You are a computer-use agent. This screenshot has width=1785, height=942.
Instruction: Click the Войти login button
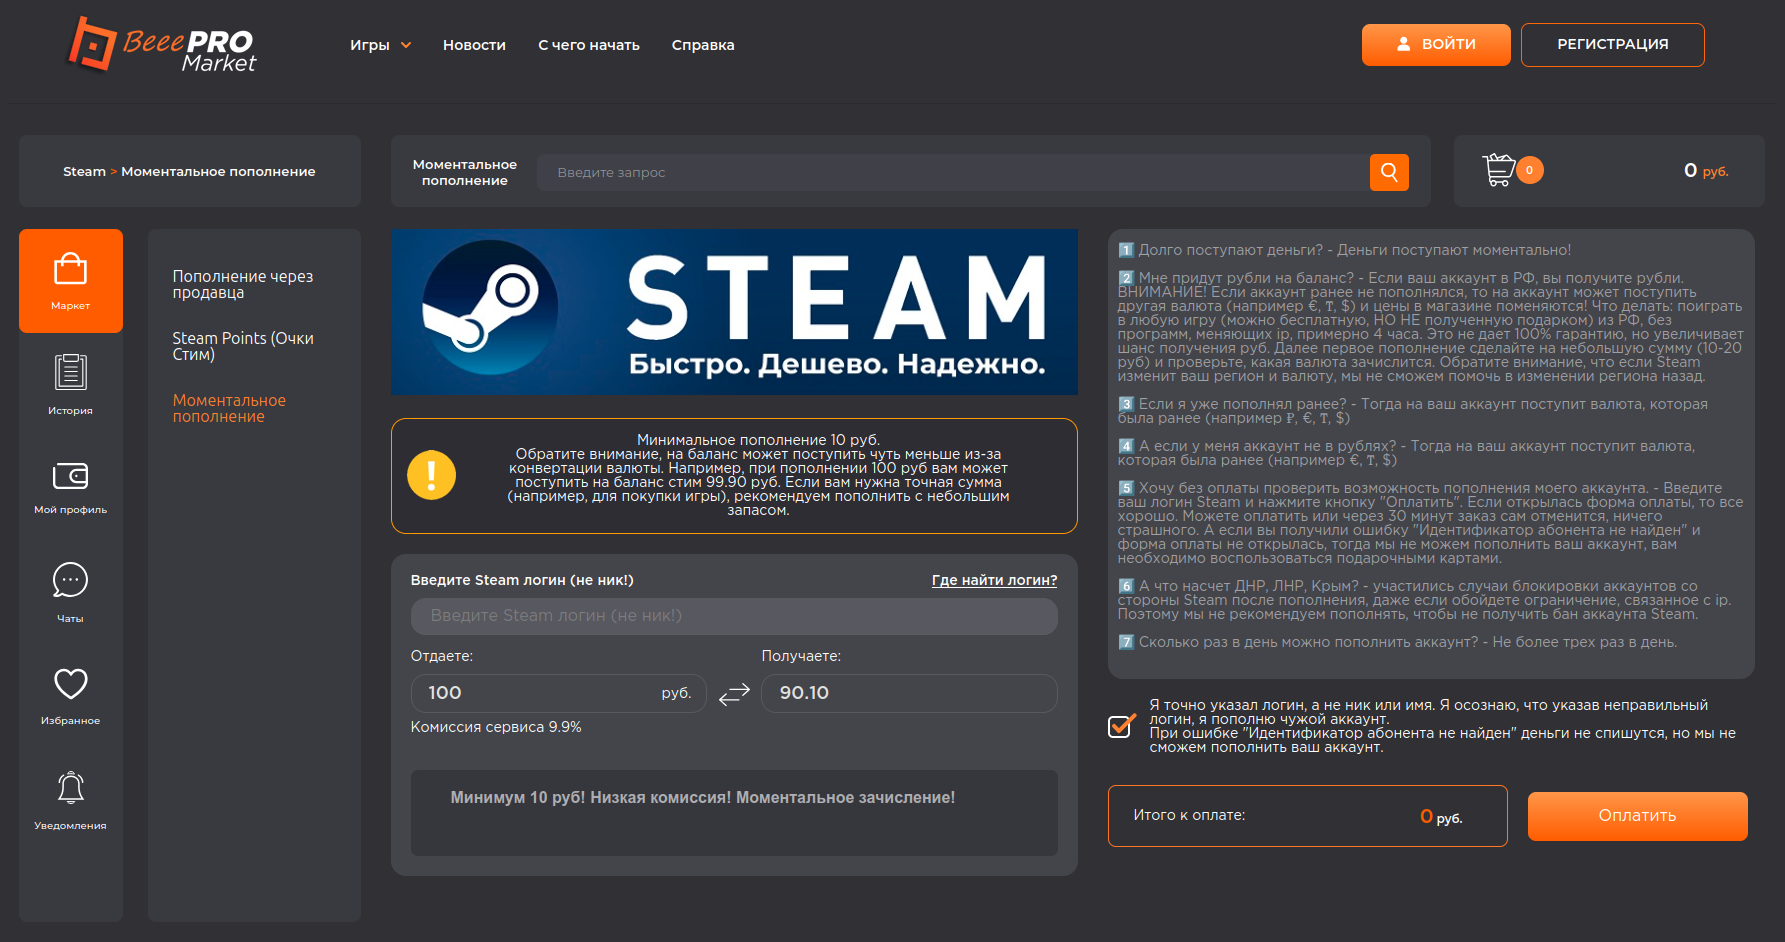pyautogui.click(x=1436, y=45)
